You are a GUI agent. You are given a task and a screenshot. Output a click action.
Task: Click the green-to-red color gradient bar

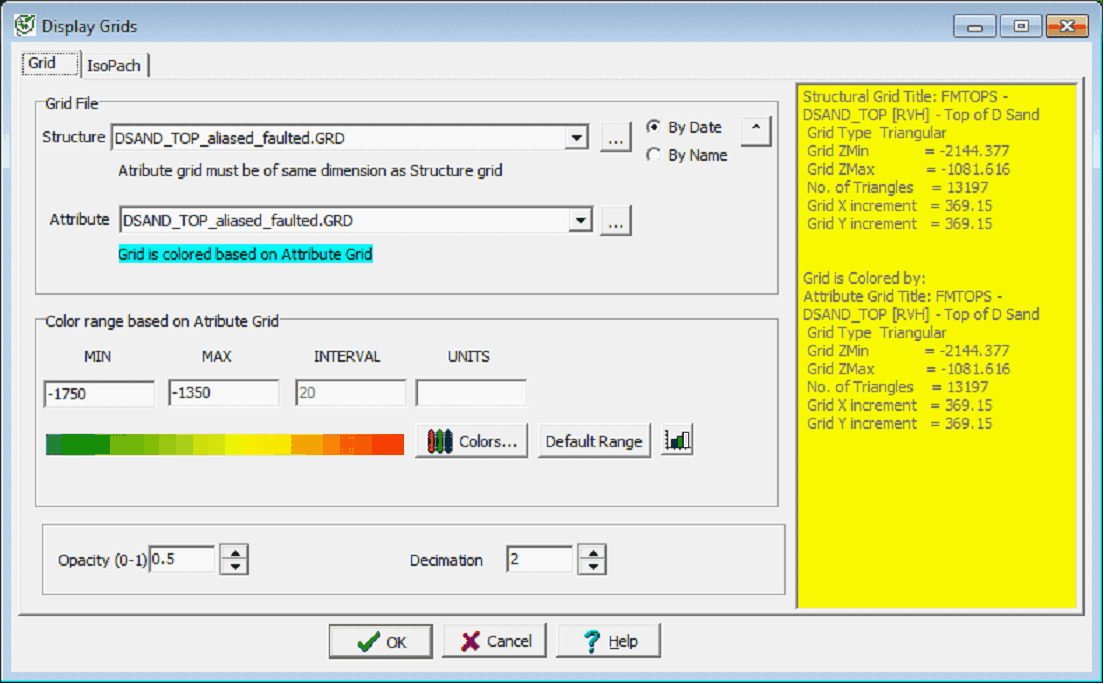tap(224, 443)
